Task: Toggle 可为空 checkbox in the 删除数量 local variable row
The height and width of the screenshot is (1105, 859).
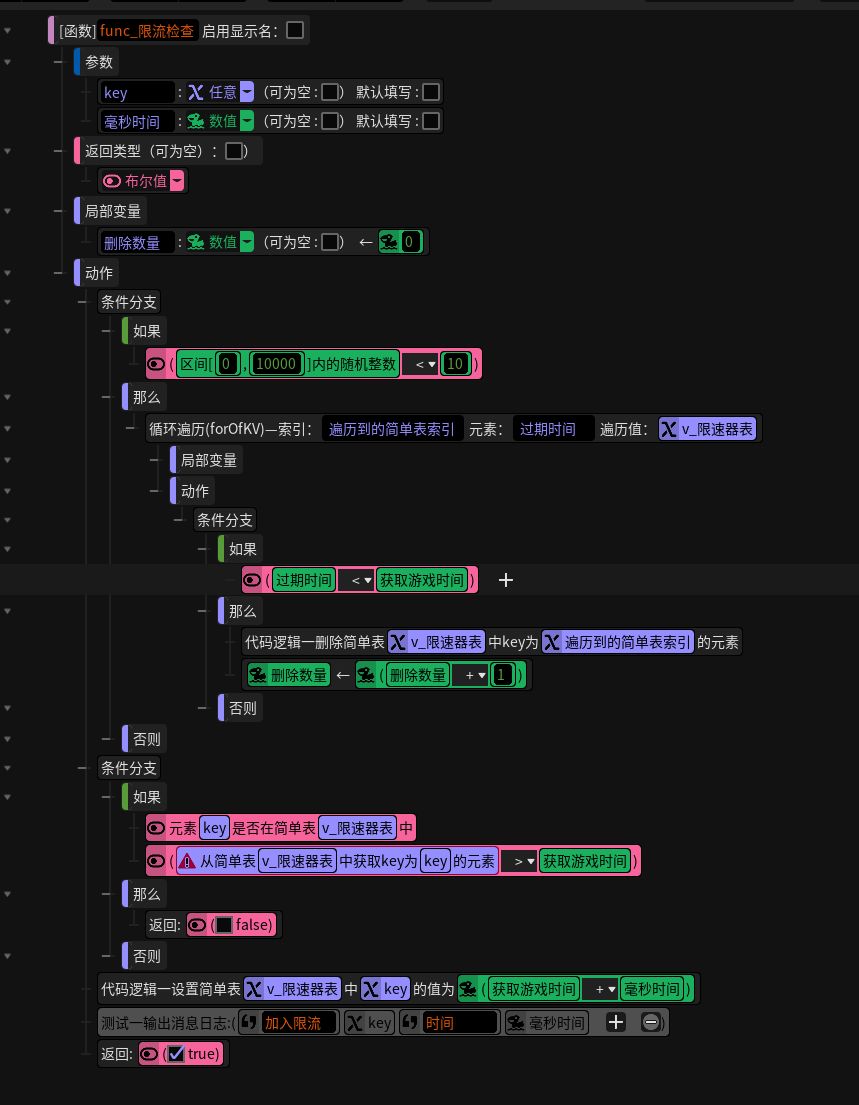Action: pyautogui.click(x=329, y=242)
